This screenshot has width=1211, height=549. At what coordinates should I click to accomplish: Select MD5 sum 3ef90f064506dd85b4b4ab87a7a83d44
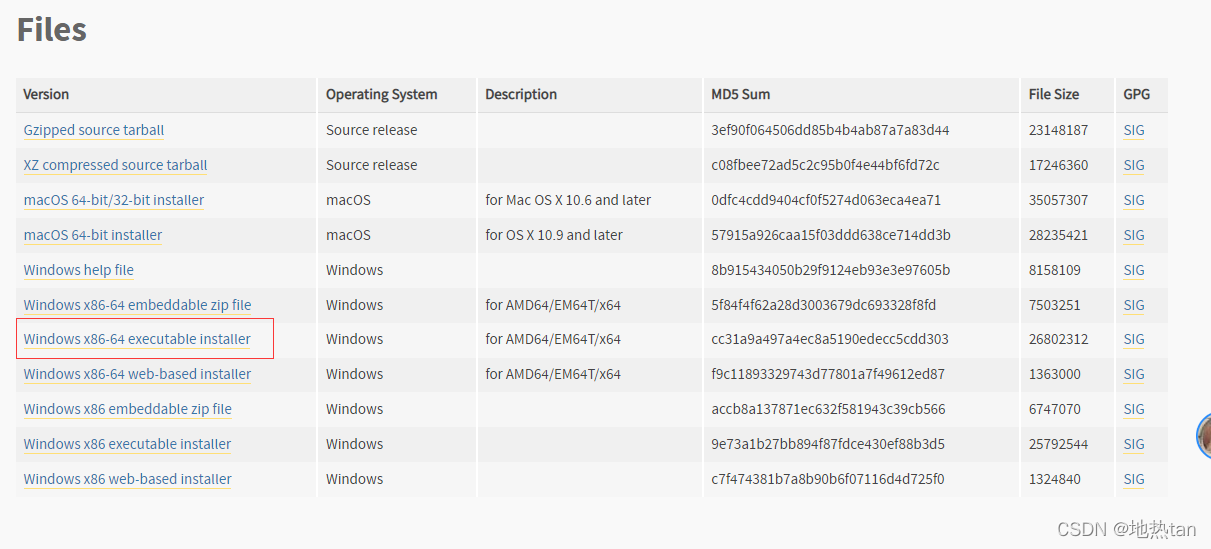point(831,130)
